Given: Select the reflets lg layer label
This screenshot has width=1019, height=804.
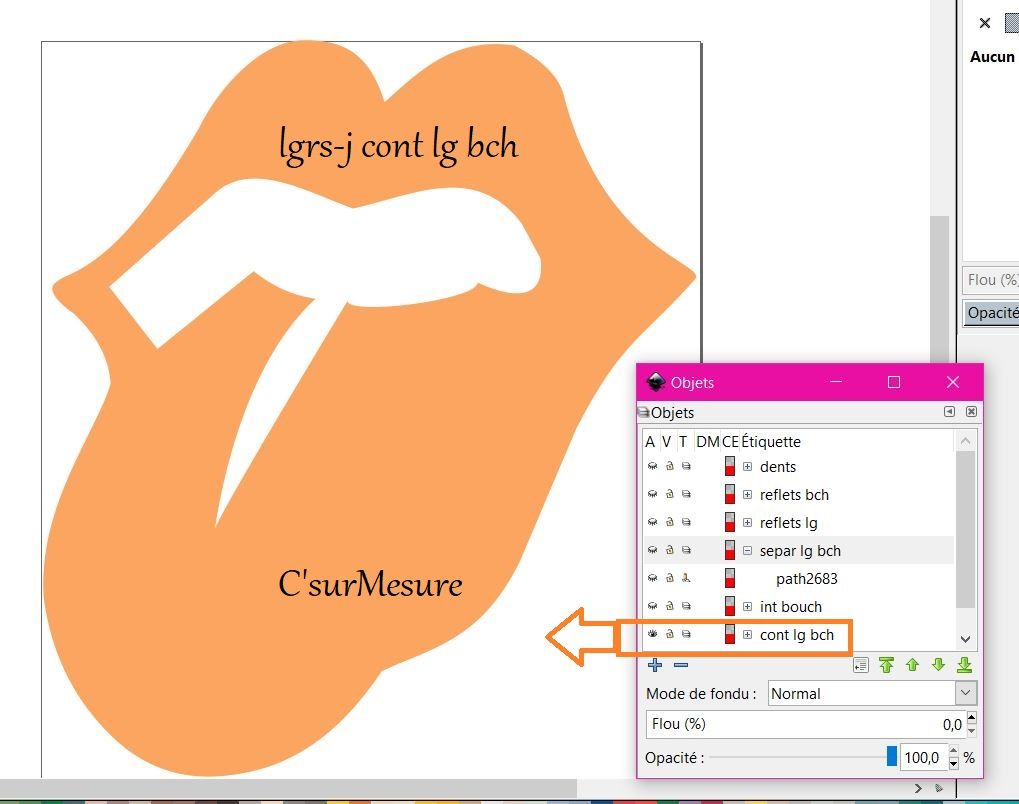Looking at the screenshot, I should click(x=788, y=523).
